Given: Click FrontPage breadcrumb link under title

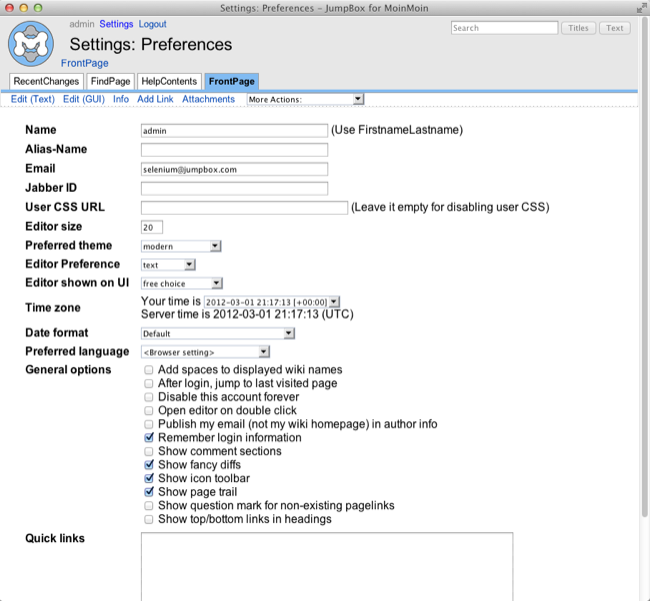Looking at the screenshot, I should tap(85, 63).
